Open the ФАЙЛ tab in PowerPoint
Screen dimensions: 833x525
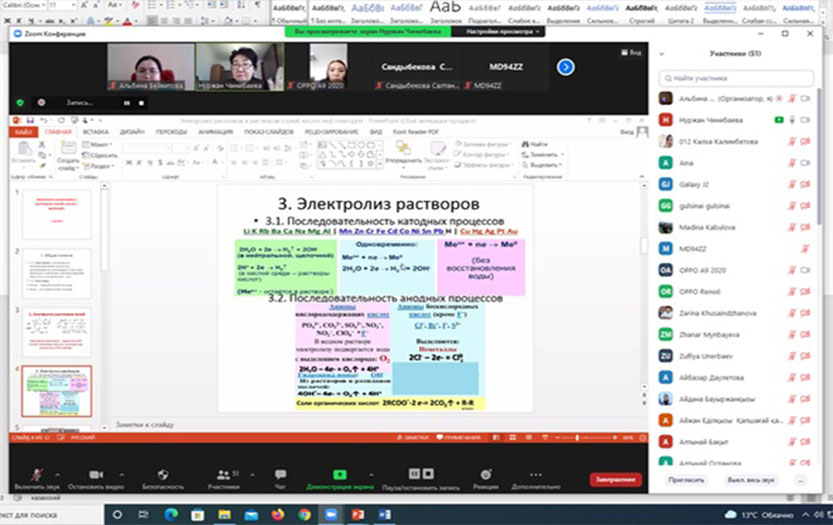25,132
